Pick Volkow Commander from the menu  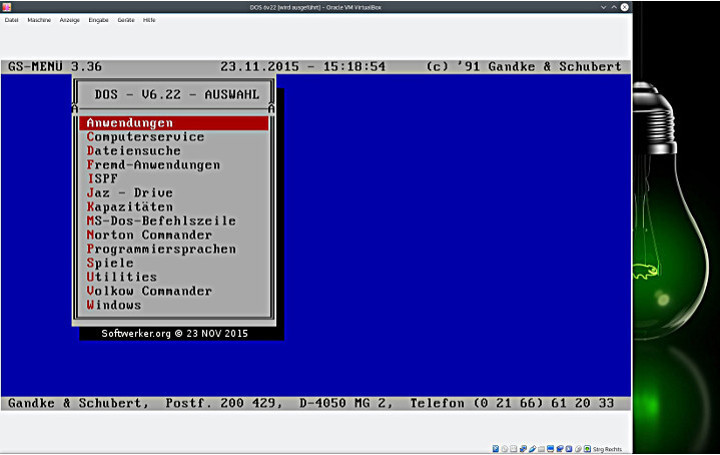149,291
